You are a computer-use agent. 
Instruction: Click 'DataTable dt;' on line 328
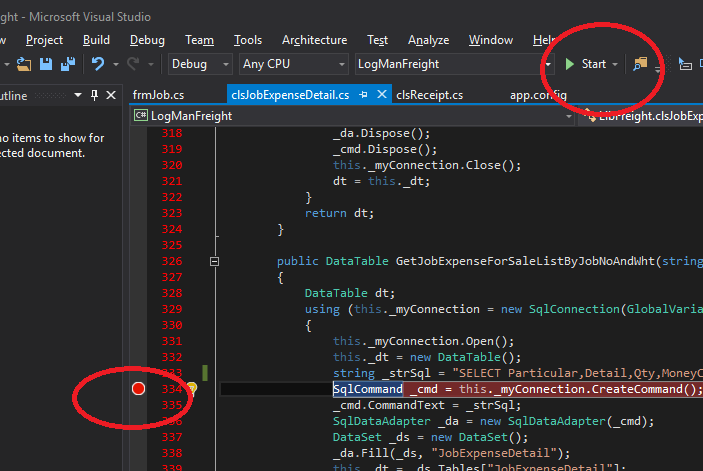pos(350,293)
